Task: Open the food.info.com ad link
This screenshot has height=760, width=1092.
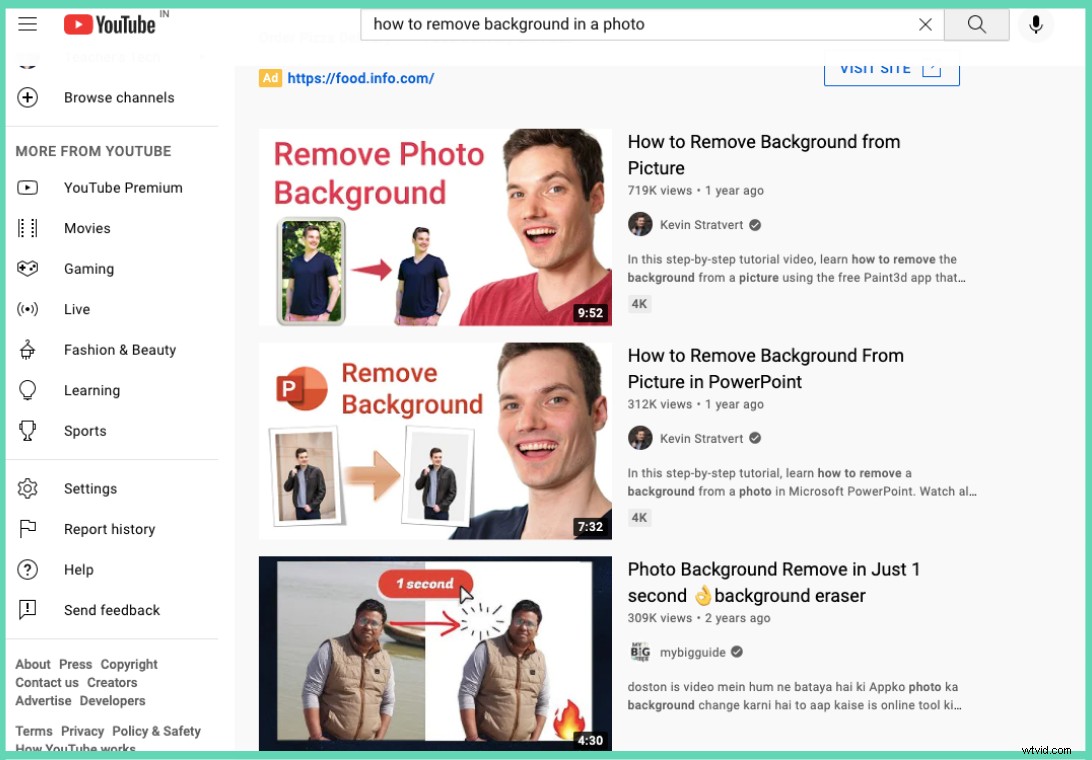Action: pyautogui.click(x=361, y=78)
